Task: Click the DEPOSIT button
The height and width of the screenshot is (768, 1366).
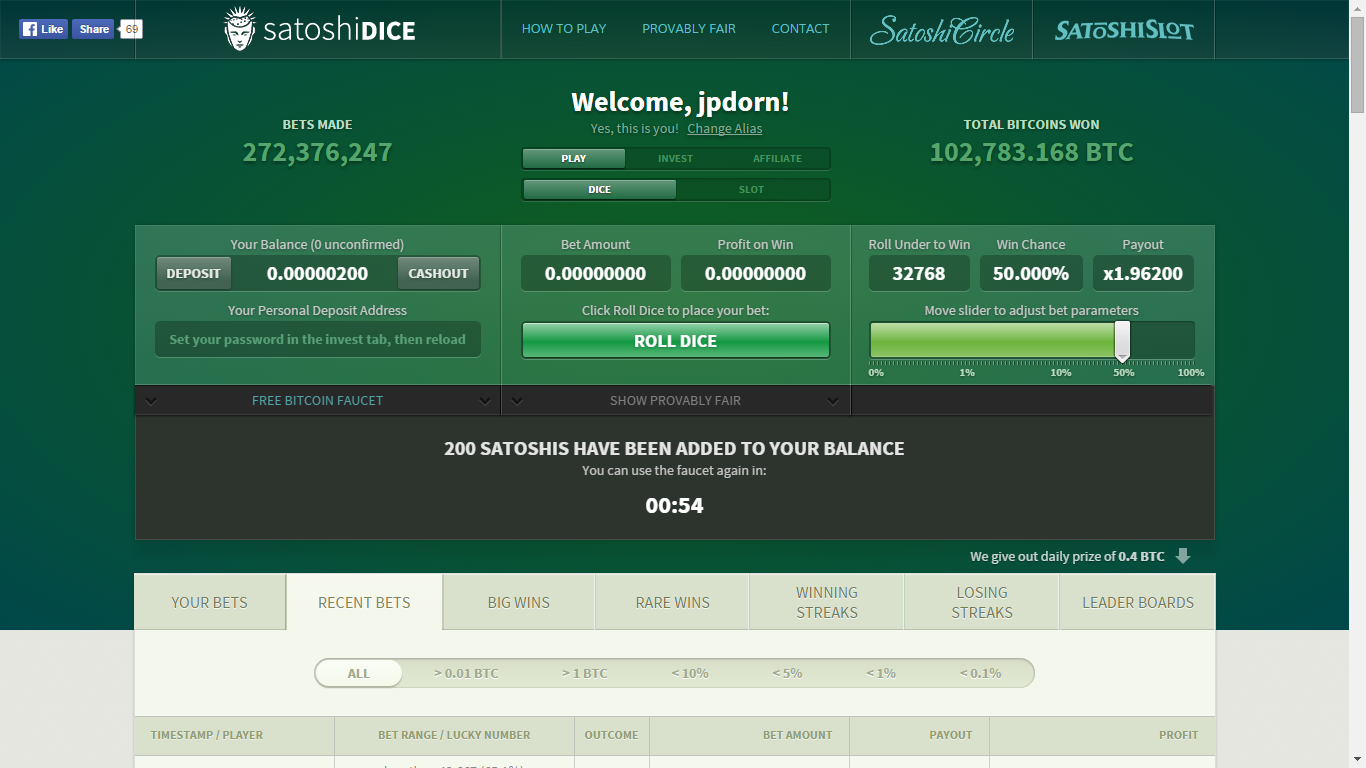Action: coord(193,272)
